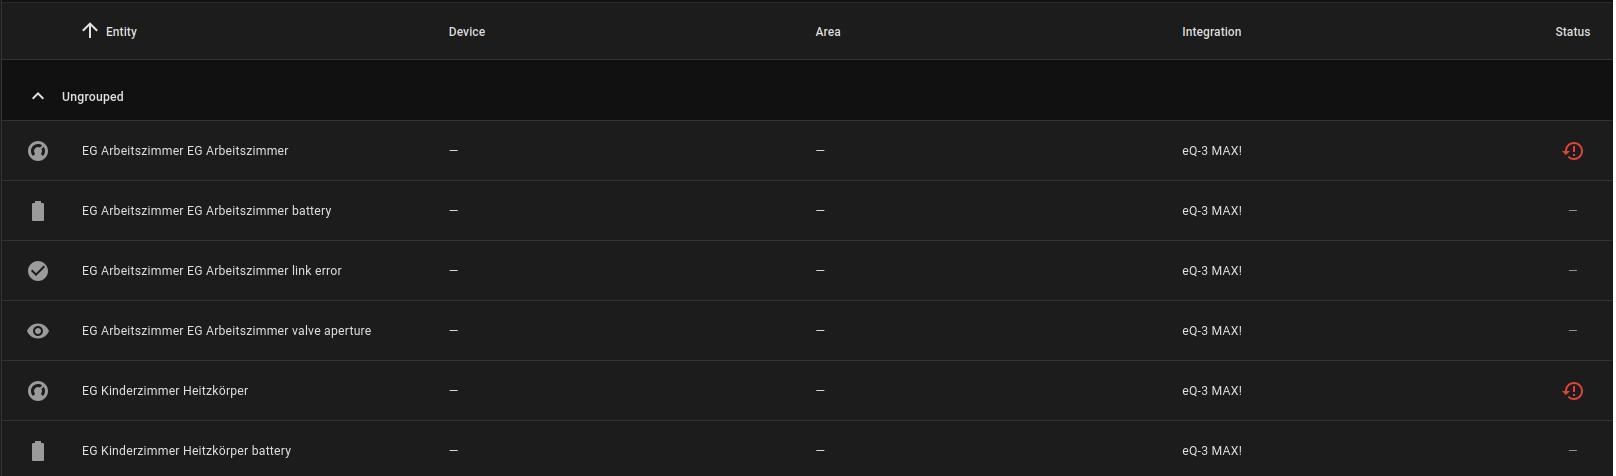Click the link error check-circle icon
The width and height of the screenshot is (1616, 476).
tap(38, 271)
